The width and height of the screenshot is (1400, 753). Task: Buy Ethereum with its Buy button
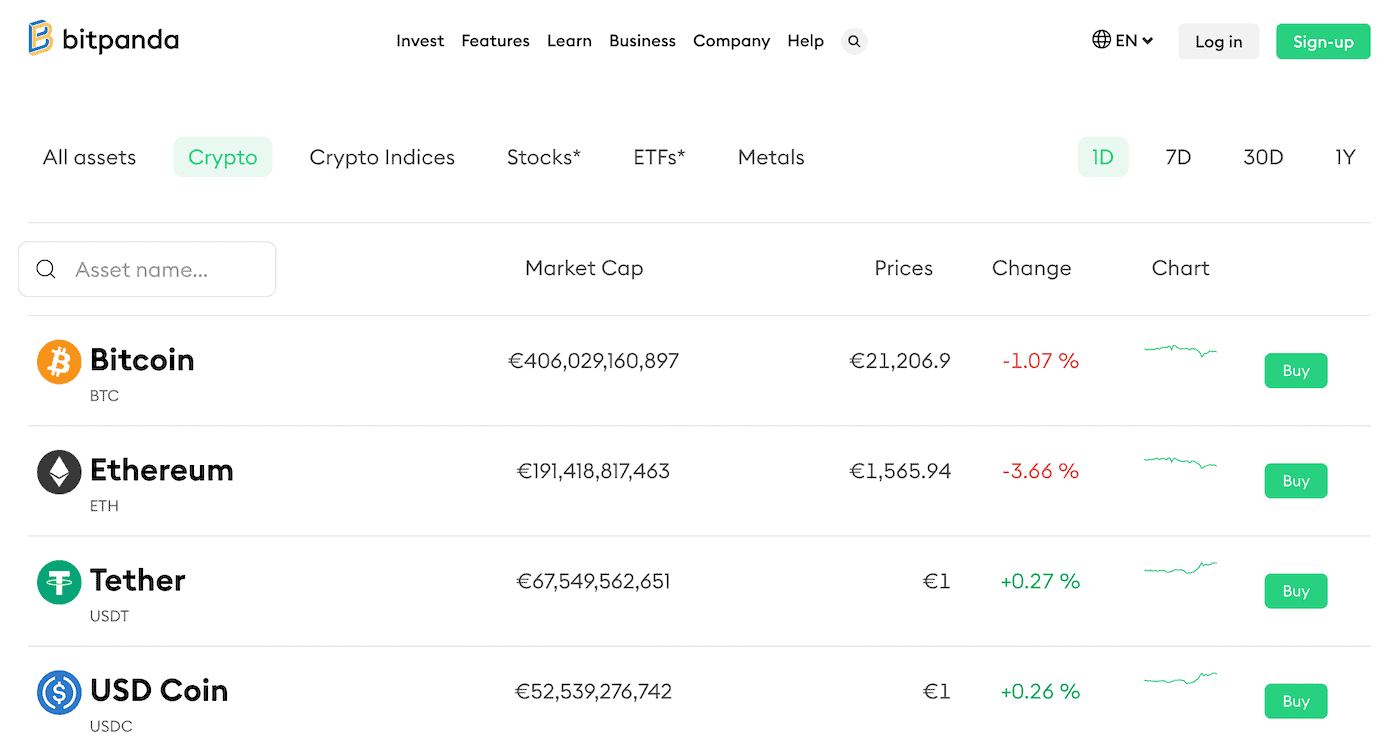1296,481
